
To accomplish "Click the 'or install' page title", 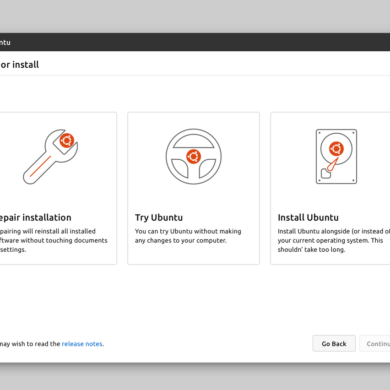I will [x=20, y=65].
